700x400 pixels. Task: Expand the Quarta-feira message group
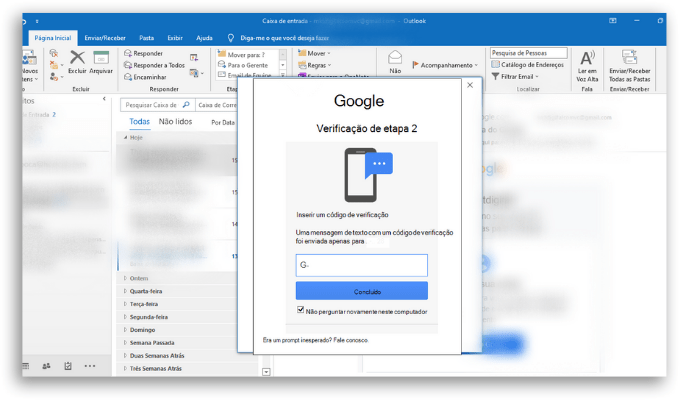click(125, 291)
